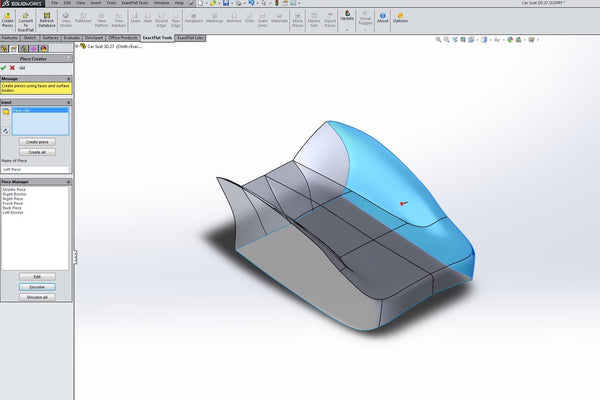Click the Zoom to Fit magnifier icon

440,39
